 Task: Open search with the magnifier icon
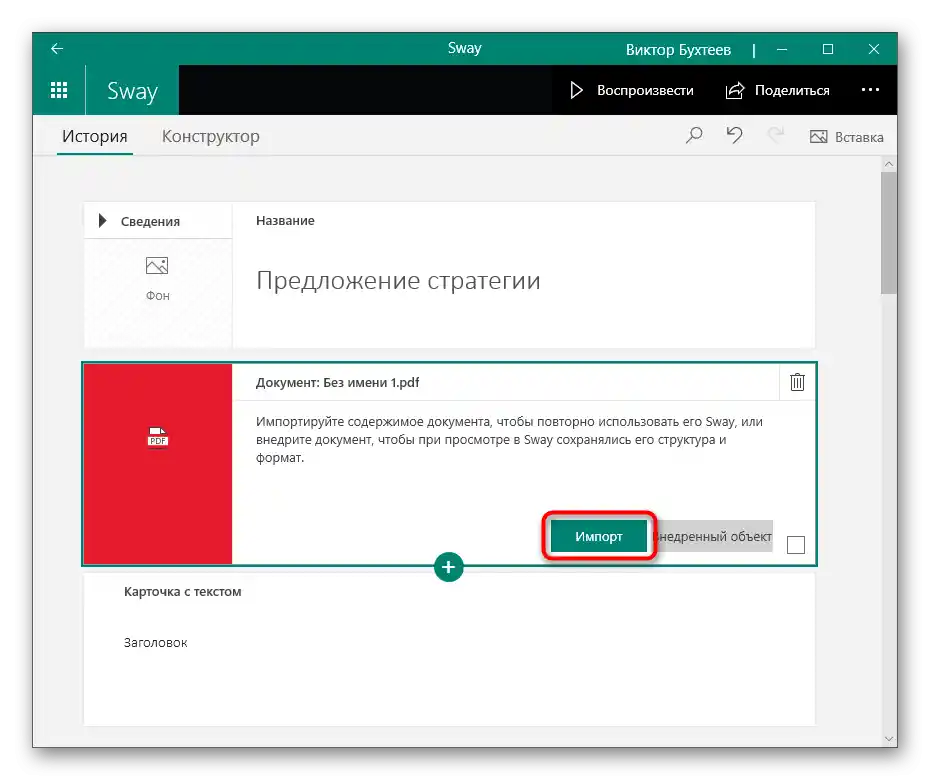[x=694, y=136]
